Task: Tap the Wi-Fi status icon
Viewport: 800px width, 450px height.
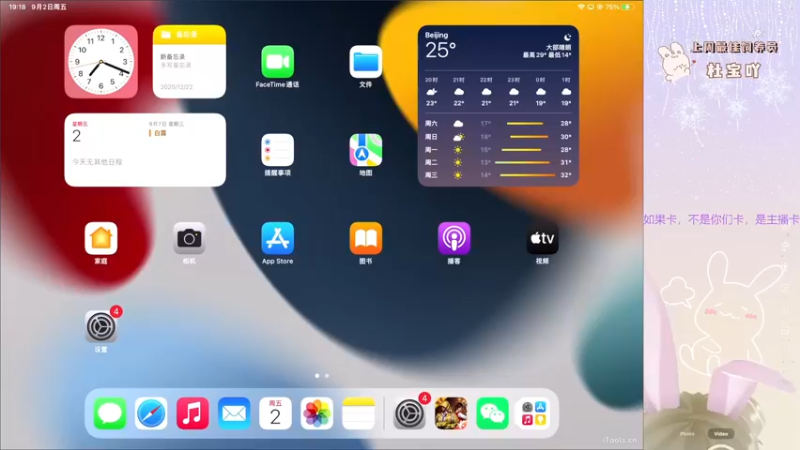Action: 581,7
